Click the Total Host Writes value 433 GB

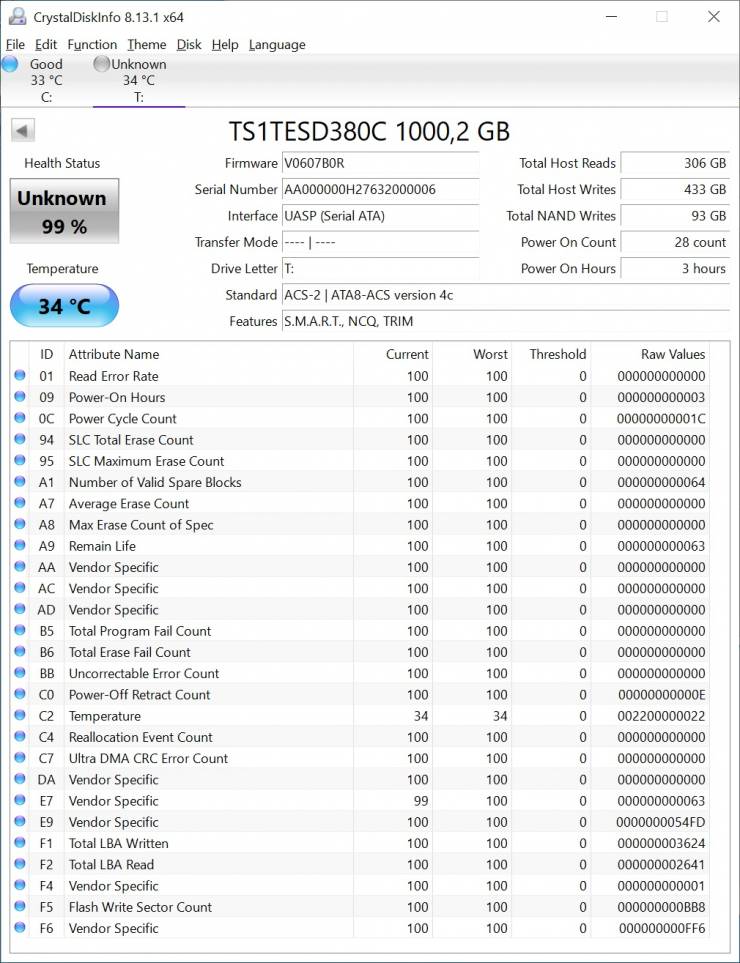click(x=675, y=189)
